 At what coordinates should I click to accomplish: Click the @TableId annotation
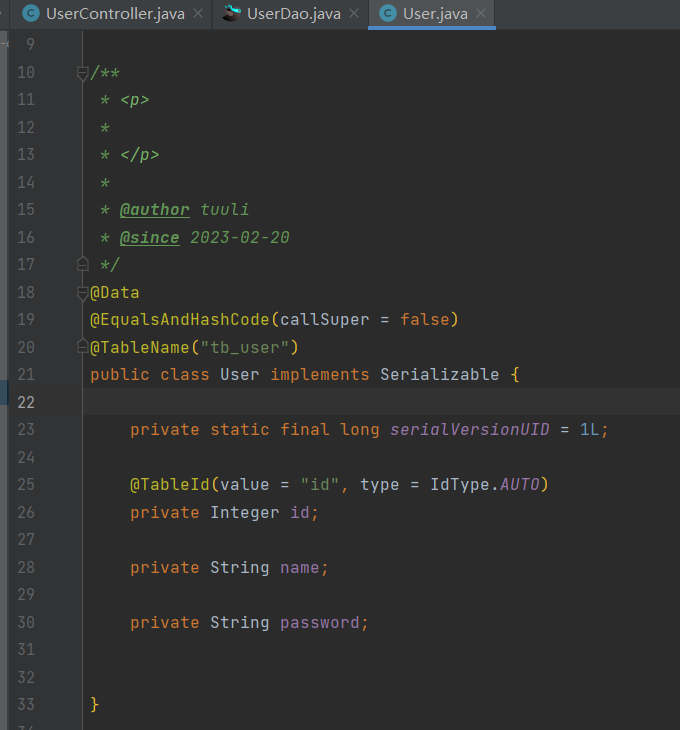170,485
